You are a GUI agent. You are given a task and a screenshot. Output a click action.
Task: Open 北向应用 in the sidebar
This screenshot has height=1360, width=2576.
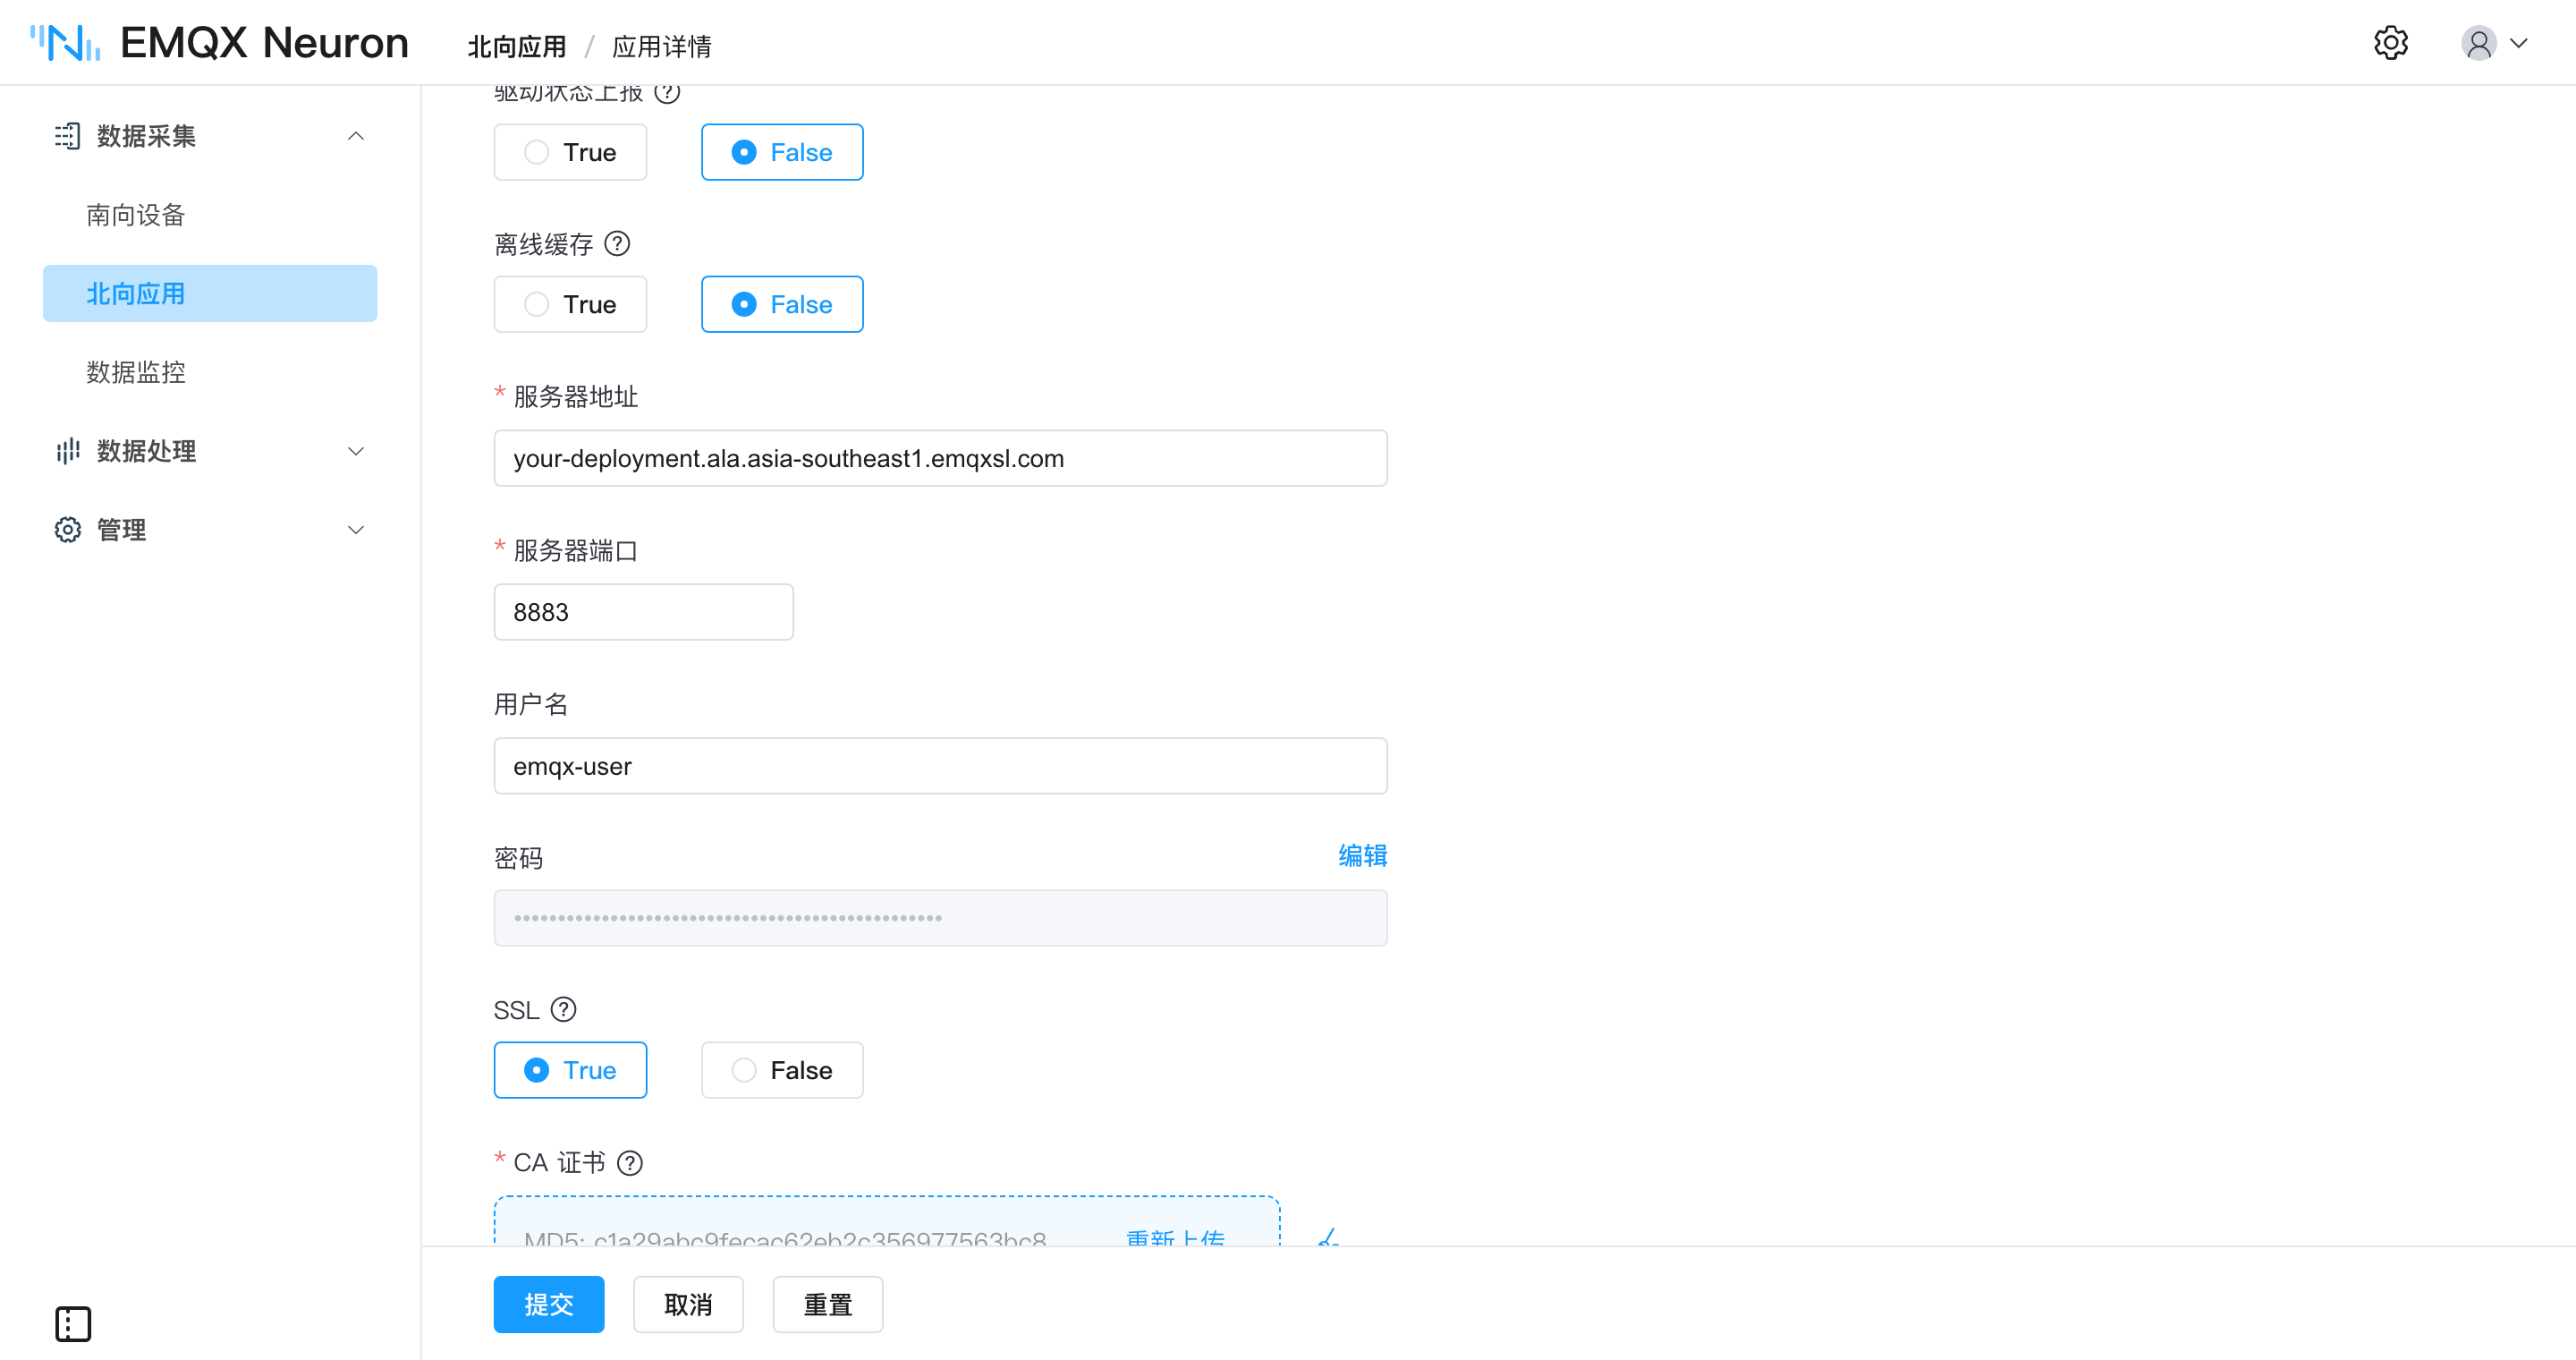coord(210,294)
